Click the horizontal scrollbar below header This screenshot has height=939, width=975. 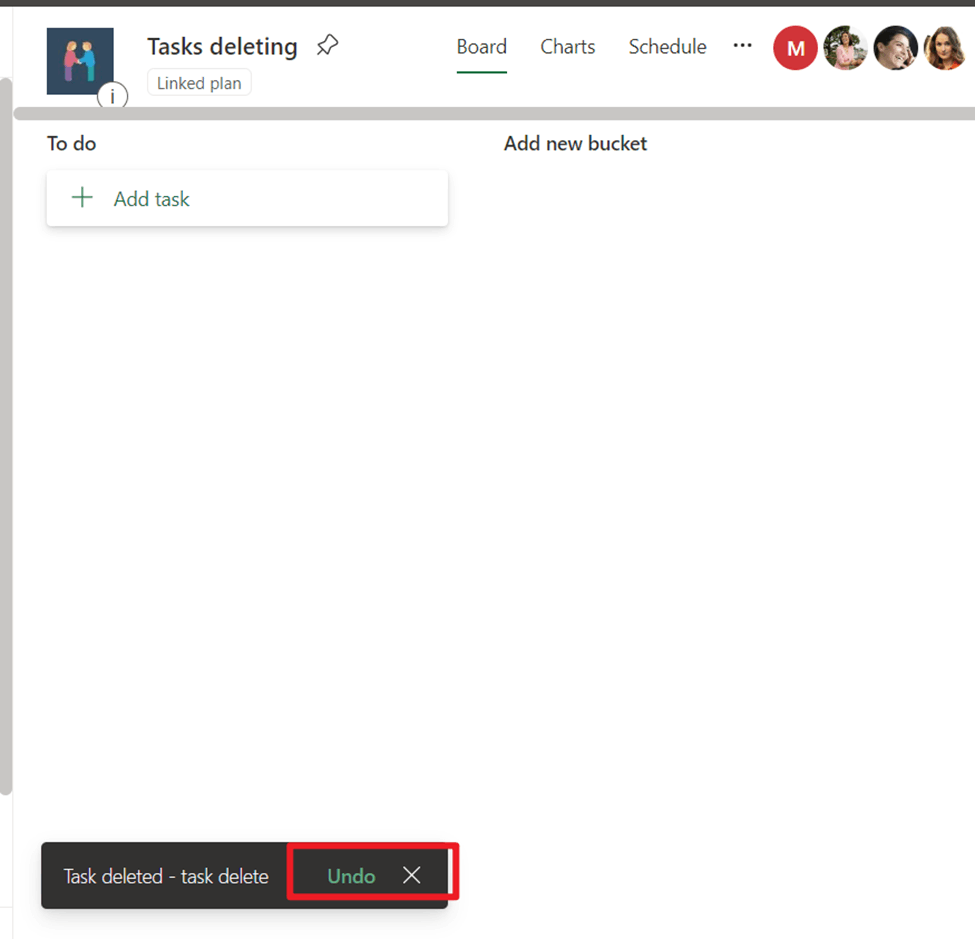494,113
